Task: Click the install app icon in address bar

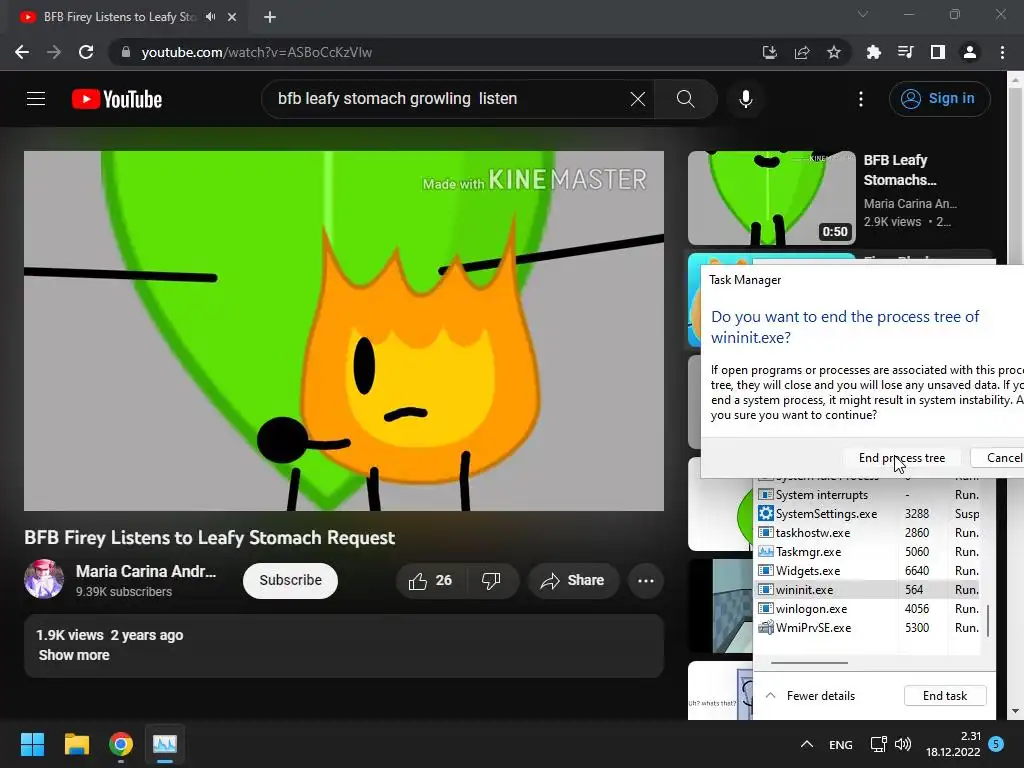Action: pos(770,52)
